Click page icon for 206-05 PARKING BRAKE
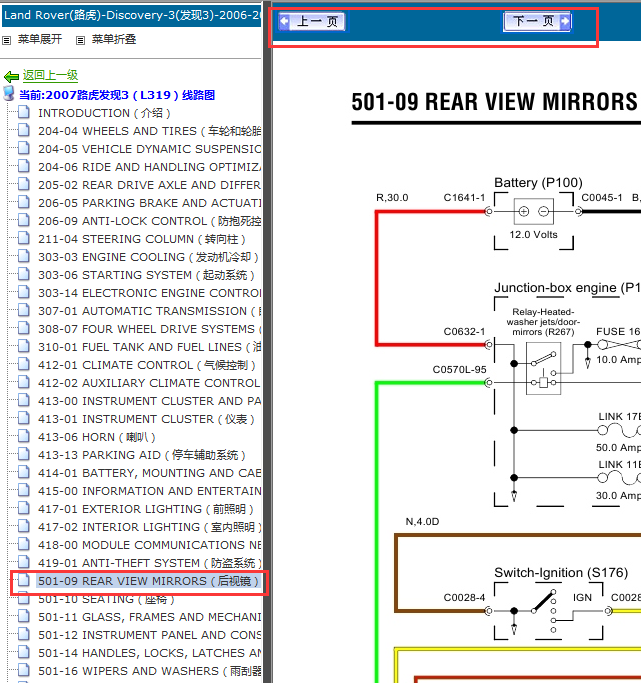 [24, 202]
